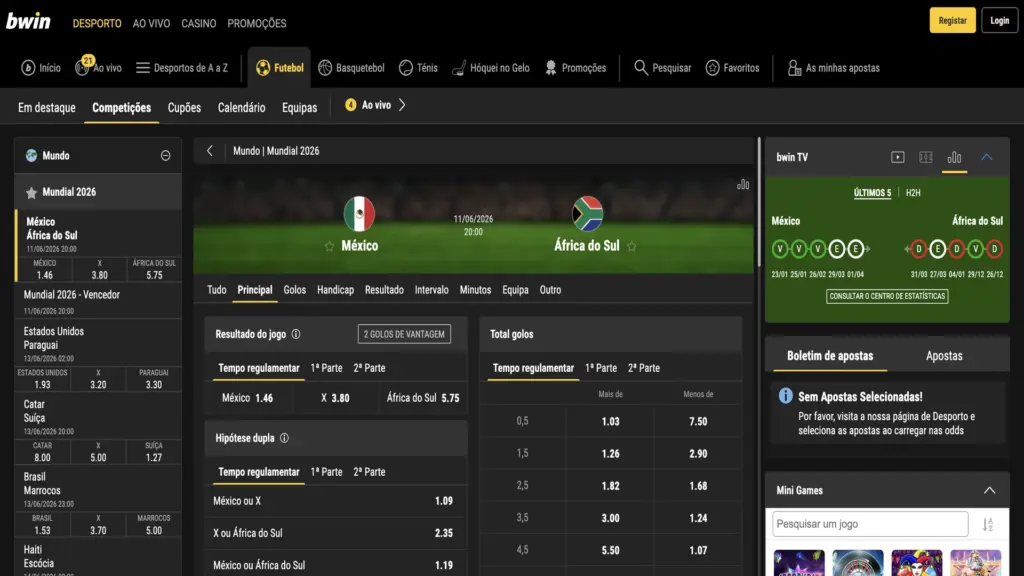
Task: Pick Mais de 2,5 odds 1.82
Action: (611, 486)
